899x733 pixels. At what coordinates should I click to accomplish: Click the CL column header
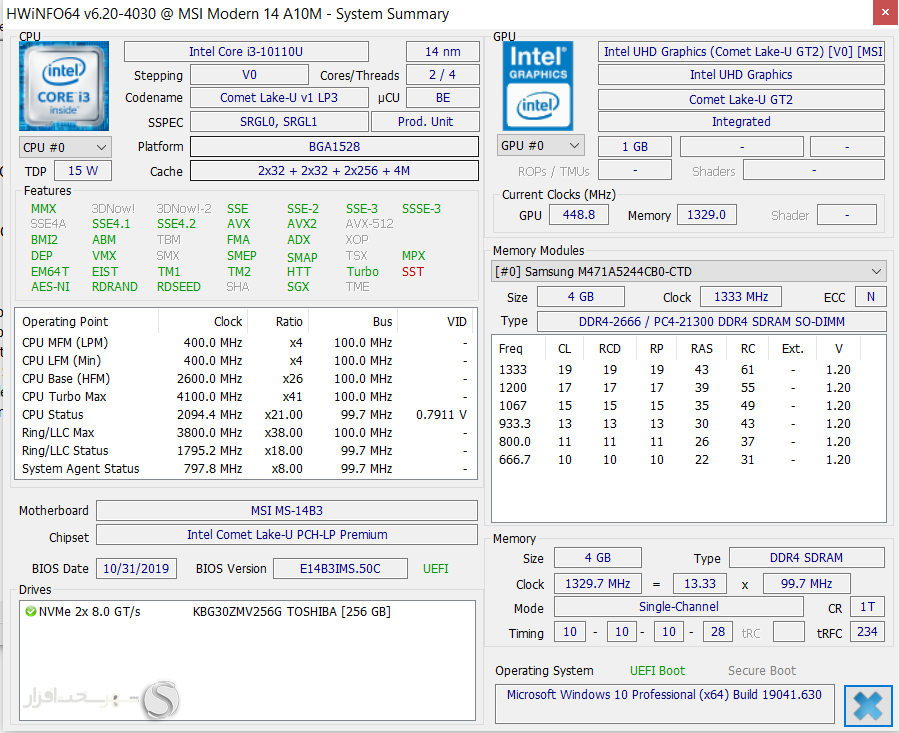(565, 348)
